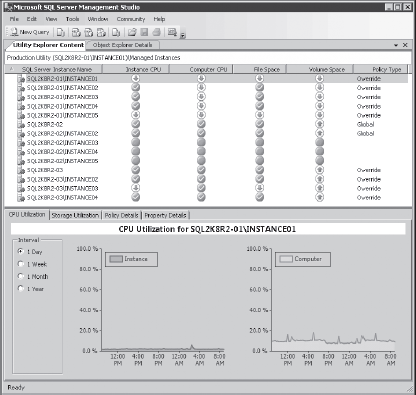The height and width of the screenshot is (395, 416).
Task: Select the 1 Week interval radio button
Action: coord(21,264)
